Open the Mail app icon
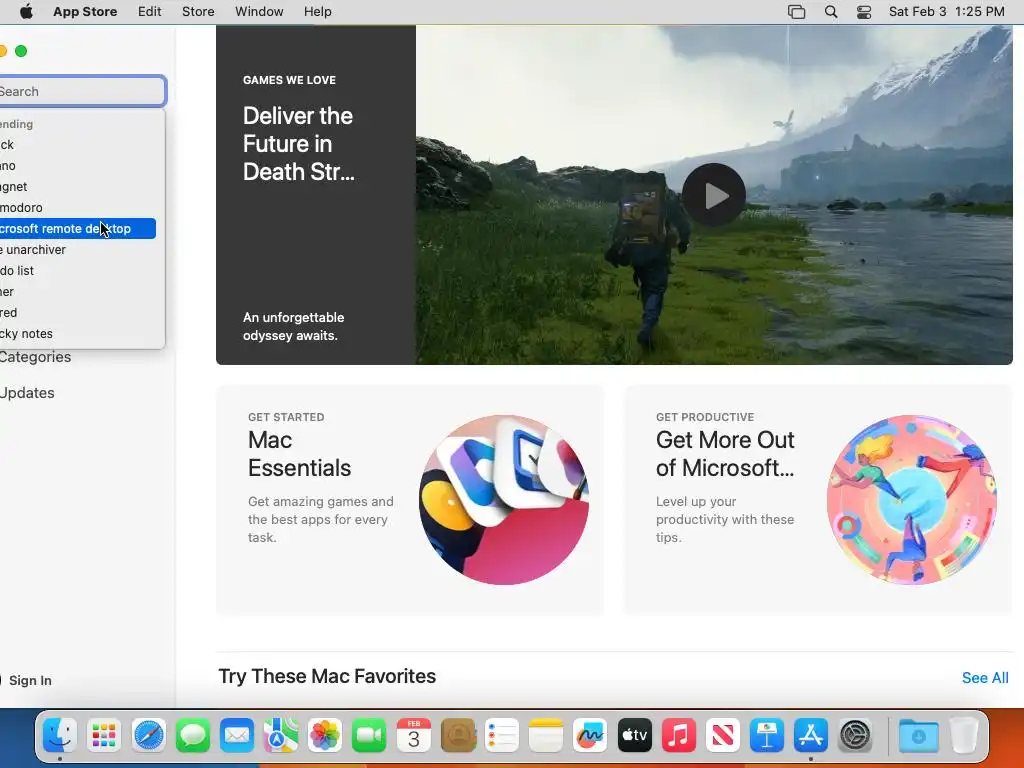 (x=236, y=736)
